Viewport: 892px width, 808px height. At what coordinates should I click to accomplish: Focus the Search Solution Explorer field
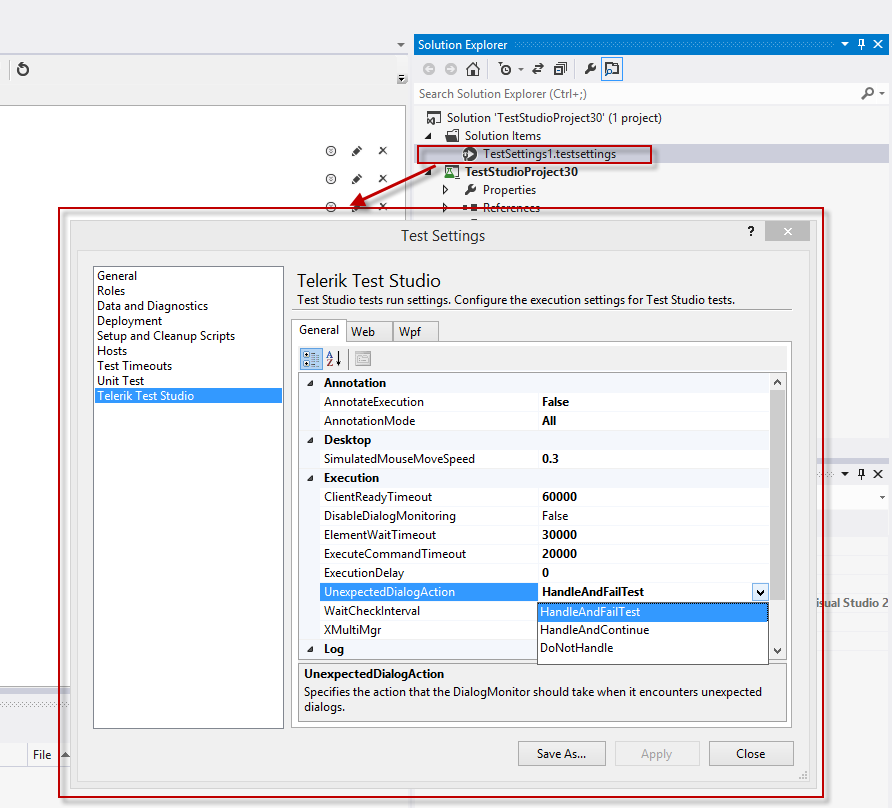[637, 93]
